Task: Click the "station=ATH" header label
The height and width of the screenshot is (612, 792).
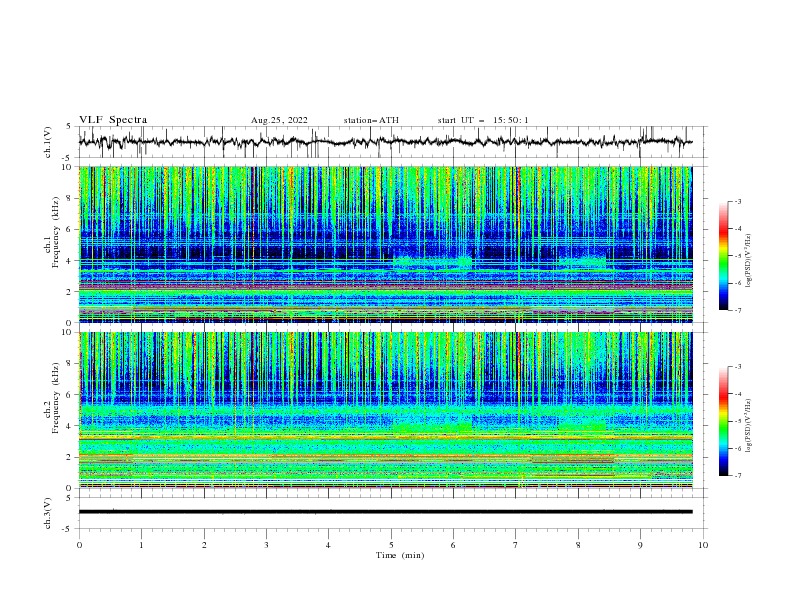Action: 371,120
